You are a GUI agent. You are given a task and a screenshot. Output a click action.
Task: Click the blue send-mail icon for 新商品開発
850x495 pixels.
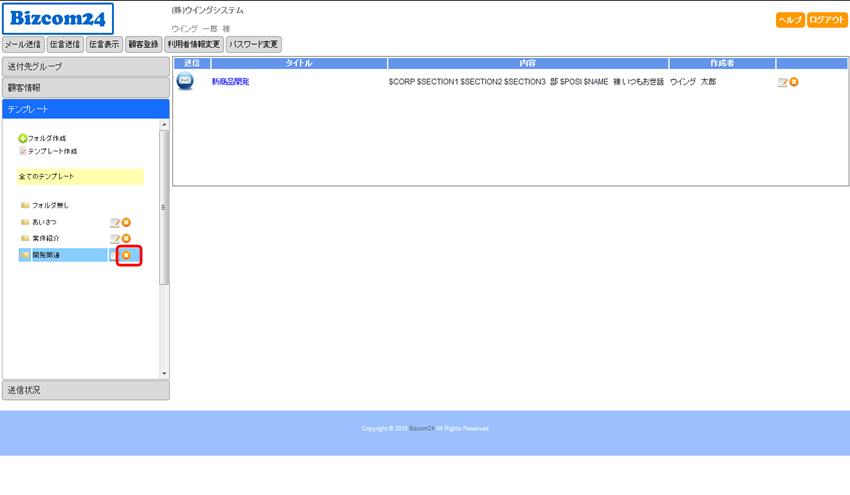(x=185, y=81)
